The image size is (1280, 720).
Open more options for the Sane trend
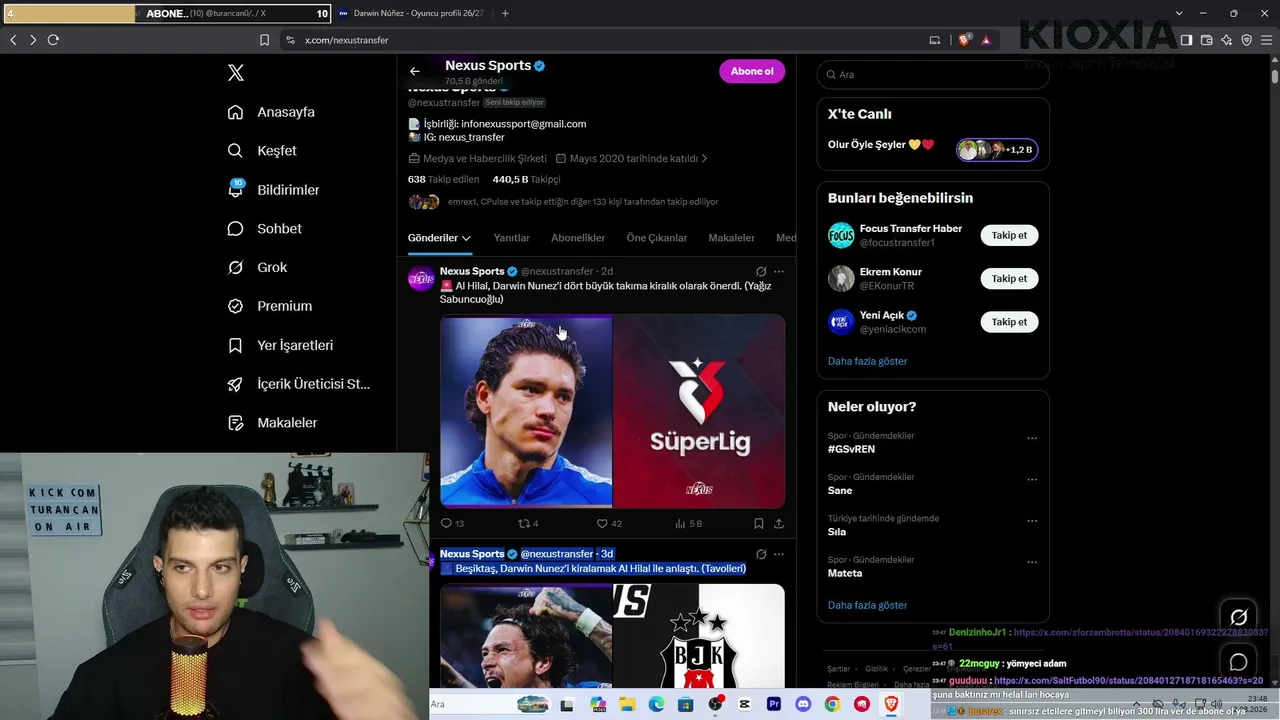[1032, 480]
